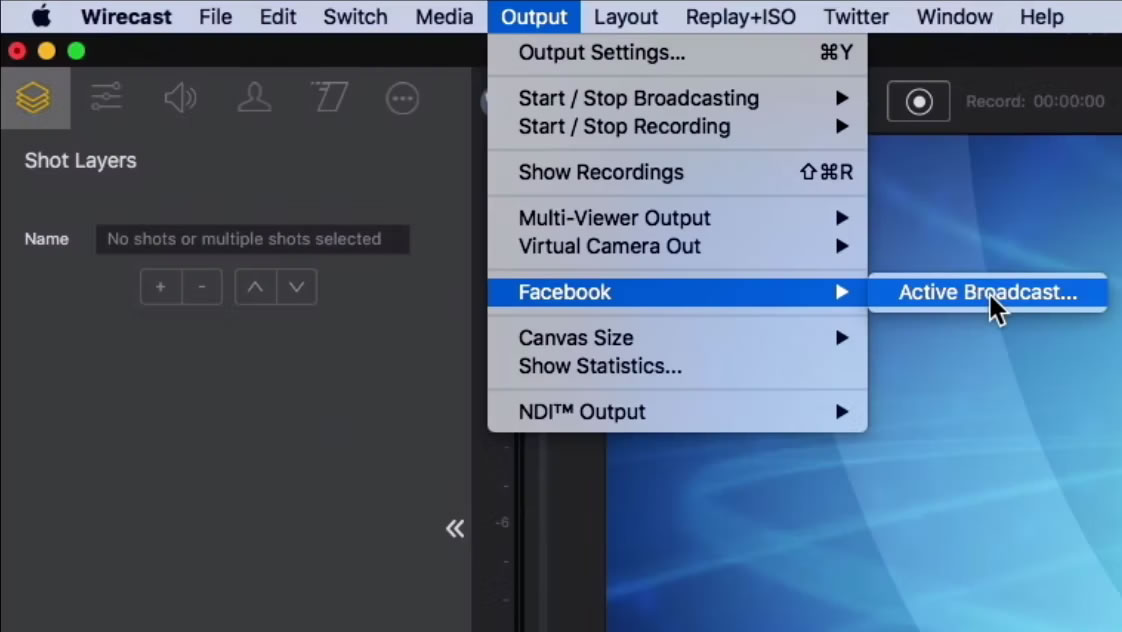Screen dimensions: 1122x632
Task: Choose Output Settings... menu item
Action: pyautogui.click(x=677, y=52)
